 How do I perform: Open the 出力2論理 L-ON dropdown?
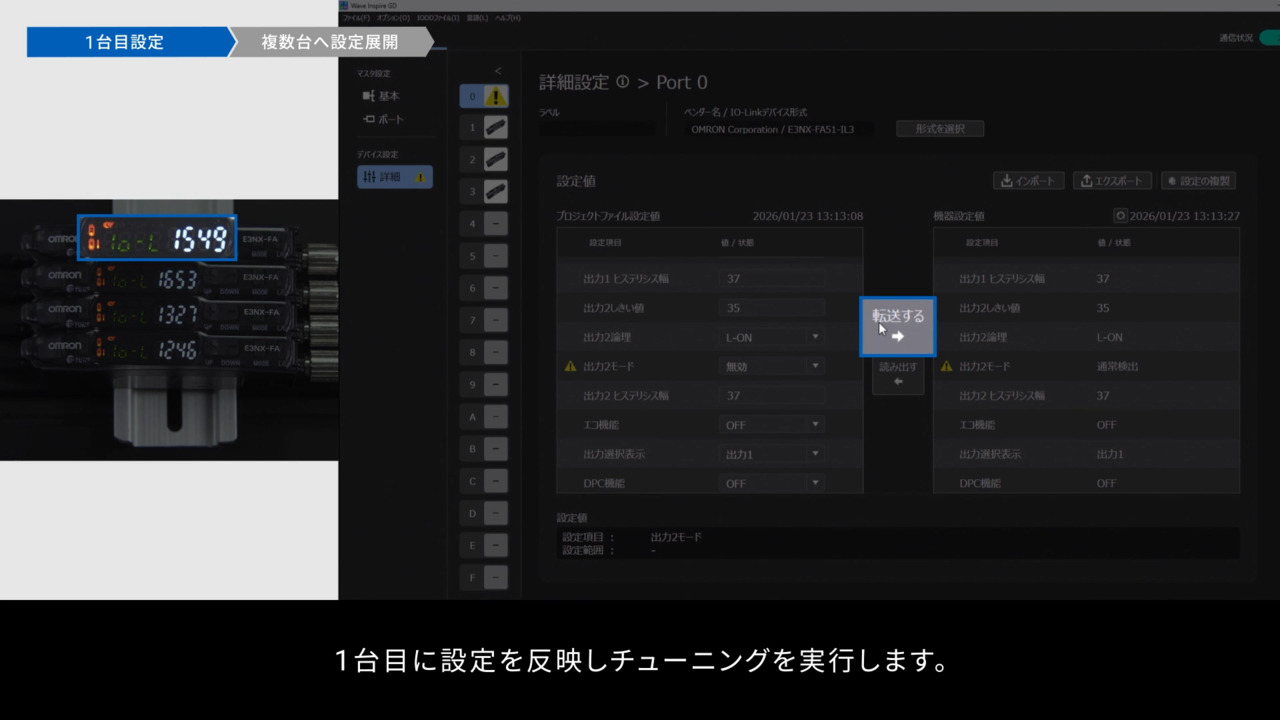point(772,337)
